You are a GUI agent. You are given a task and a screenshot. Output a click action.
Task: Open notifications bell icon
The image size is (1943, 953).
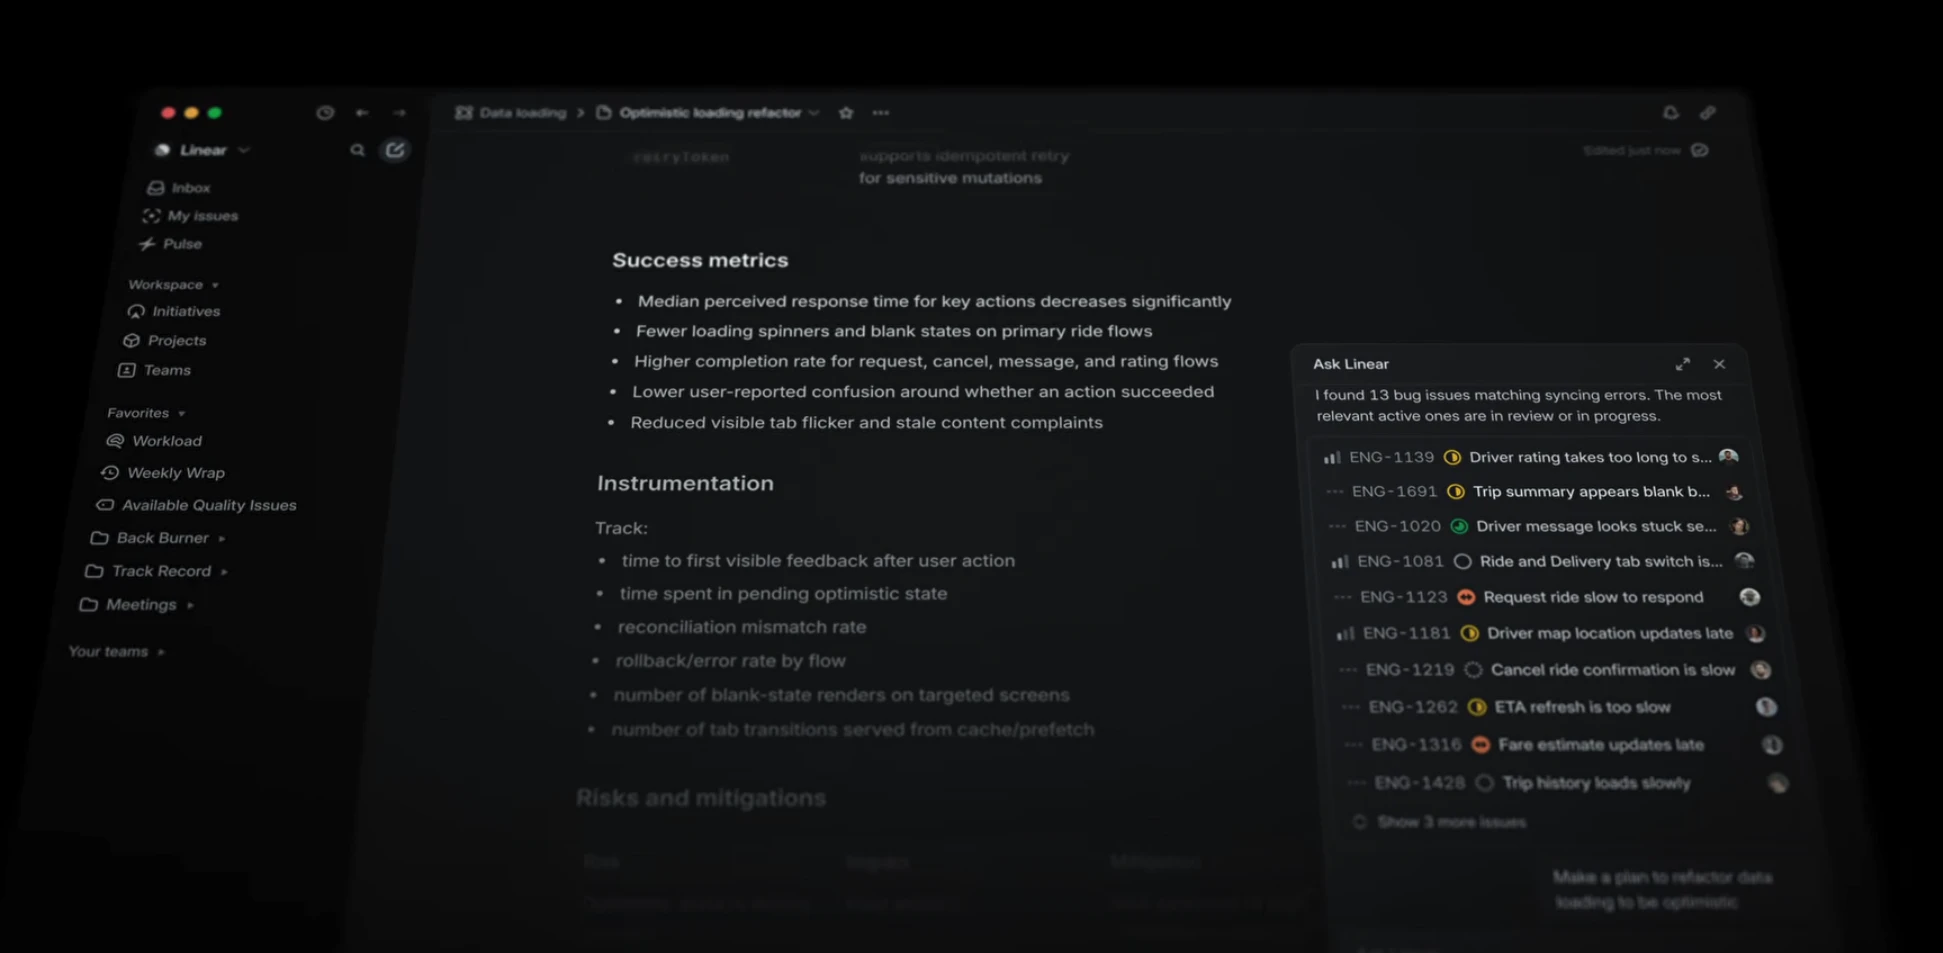(x=1670, y=113)
